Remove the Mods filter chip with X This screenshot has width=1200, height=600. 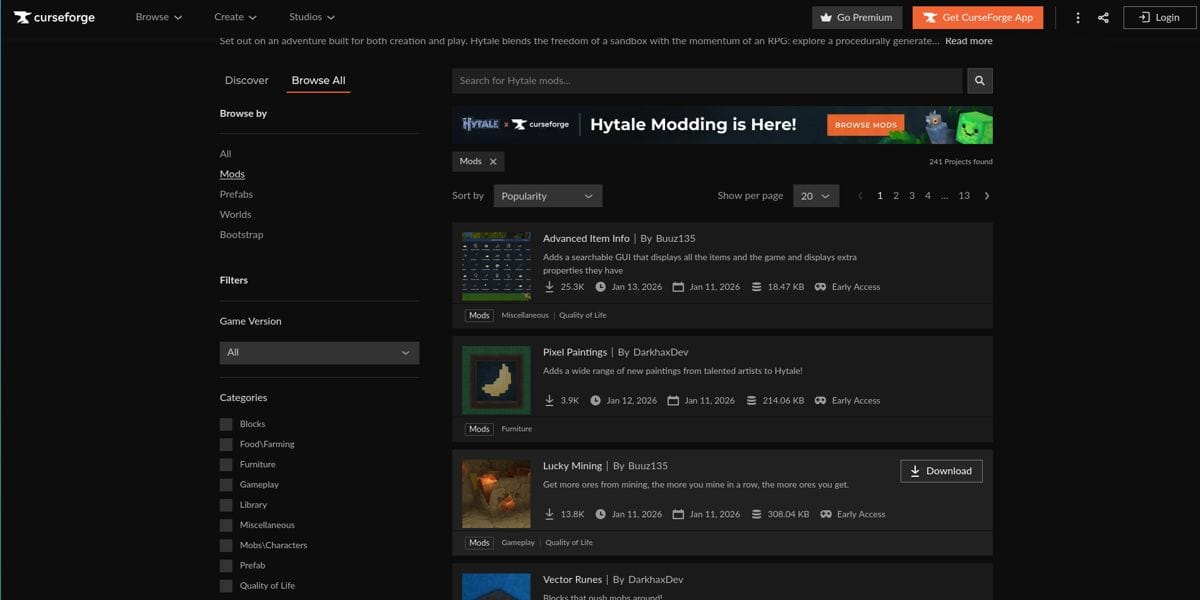click(493, 161)
